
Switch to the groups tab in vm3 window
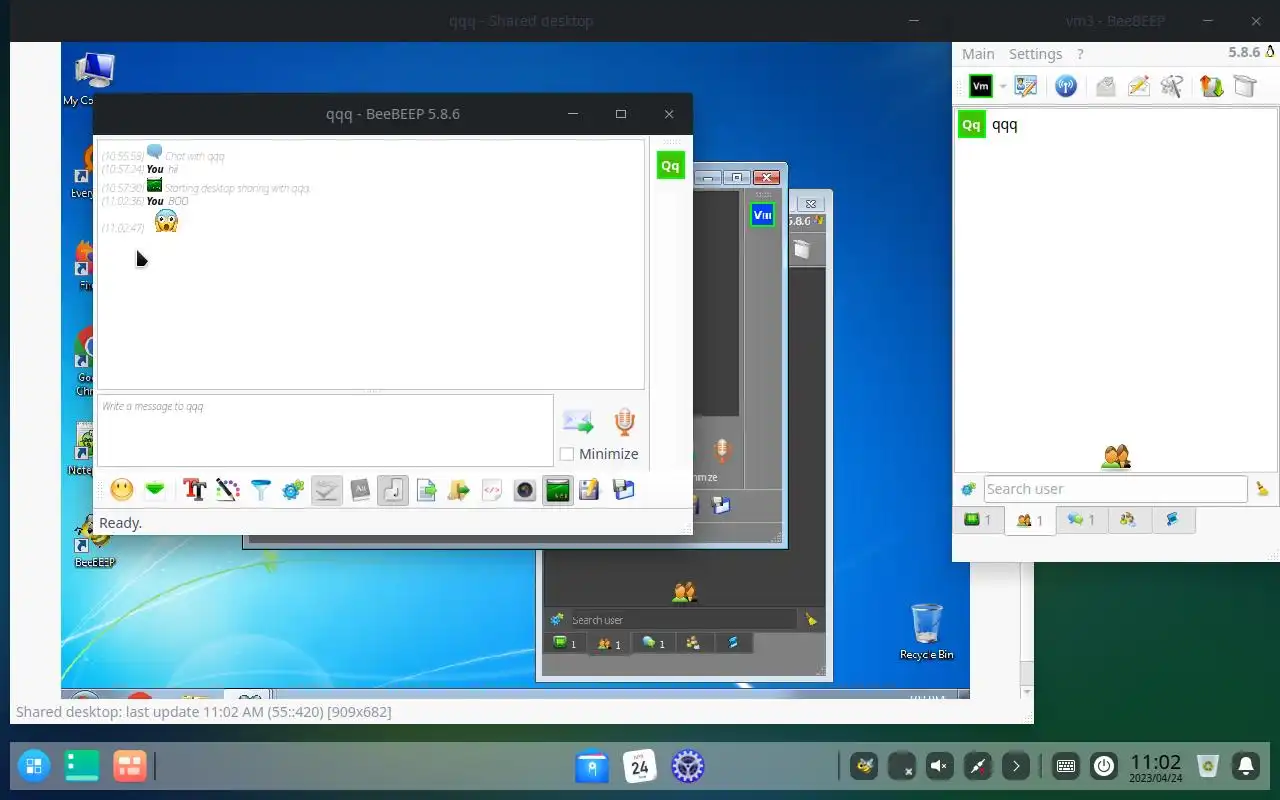coord(1128,520)
